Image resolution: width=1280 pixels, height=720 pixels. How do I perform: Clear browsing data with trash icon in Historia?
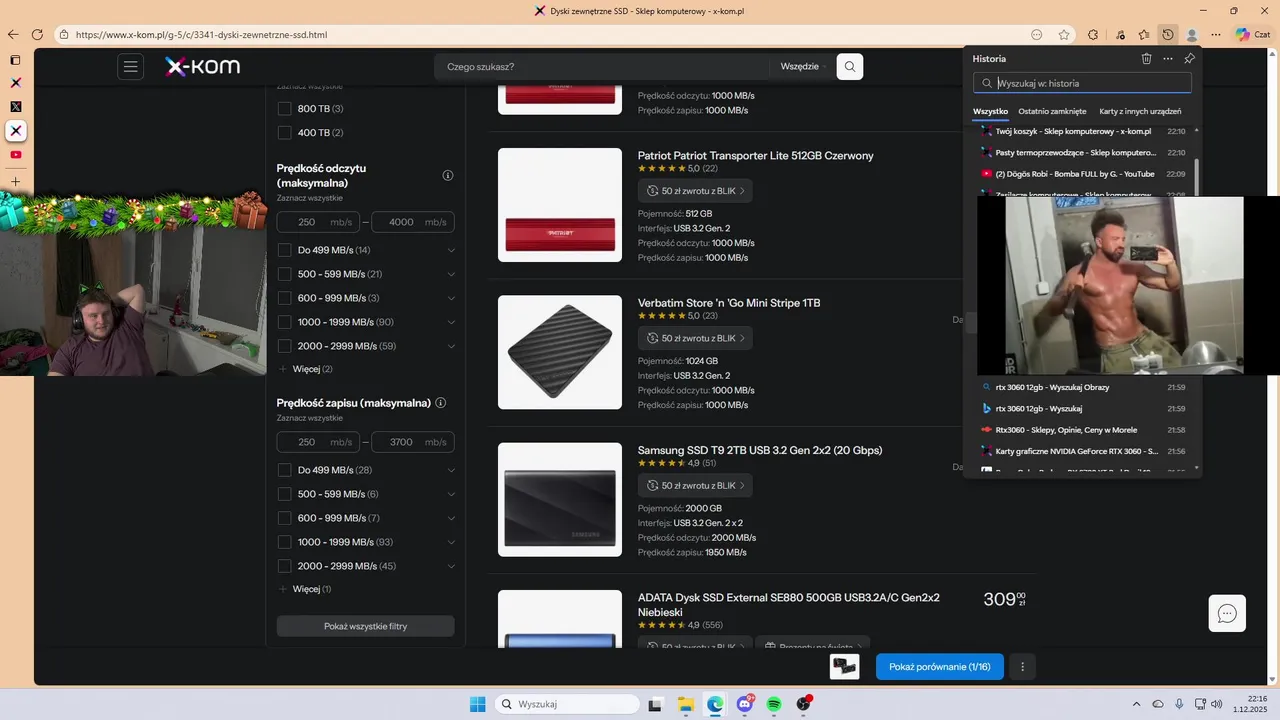pos(1147,59)
